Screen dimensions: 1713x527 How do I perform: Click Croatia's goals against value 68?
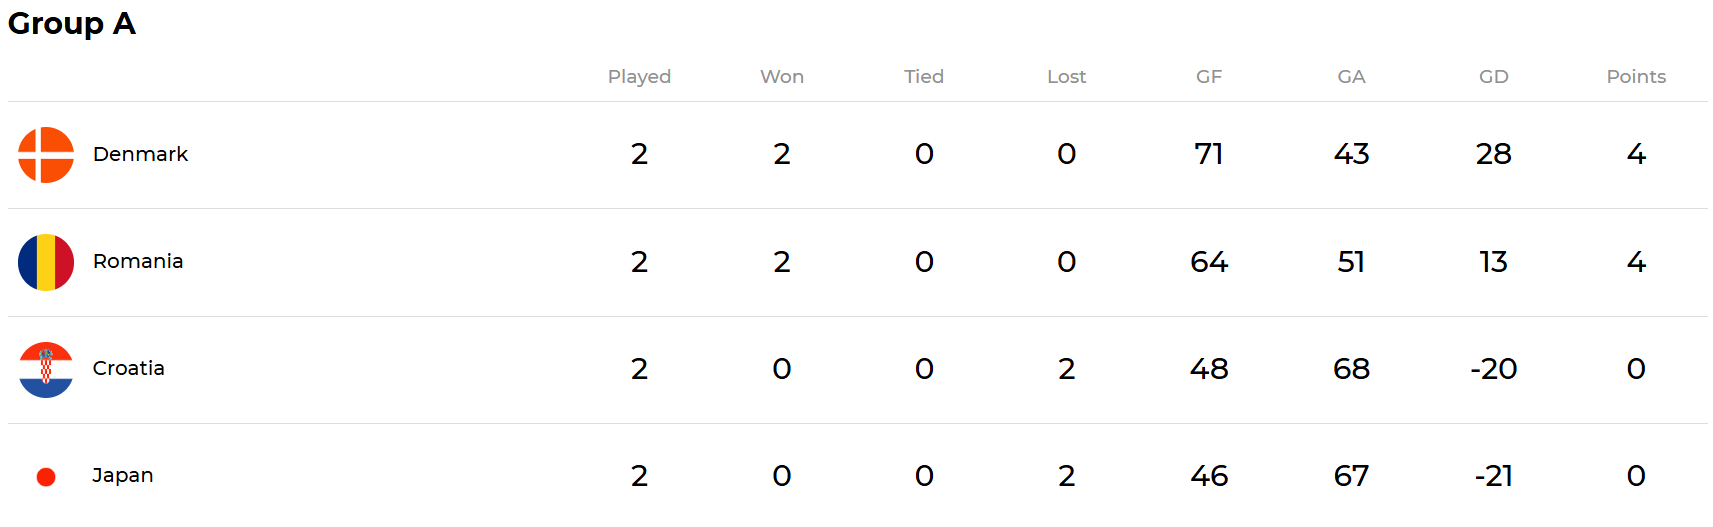(1351, 369)
